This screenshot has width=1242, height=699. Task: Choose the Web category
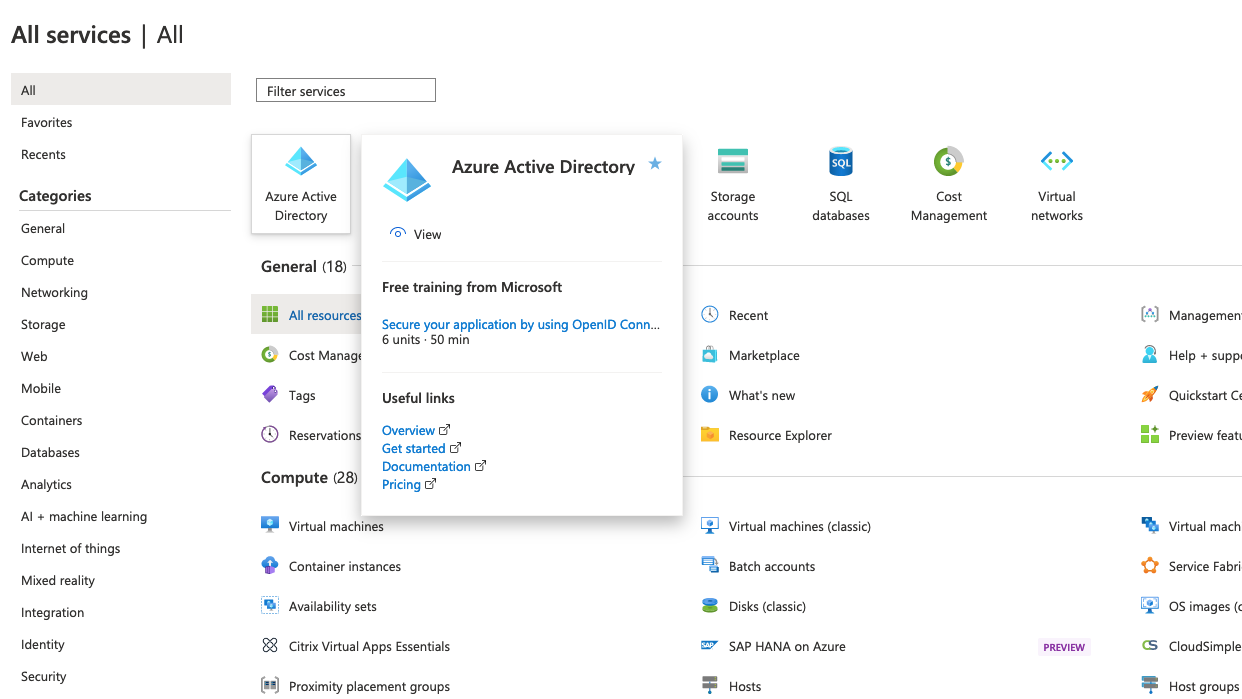(34, 356)
